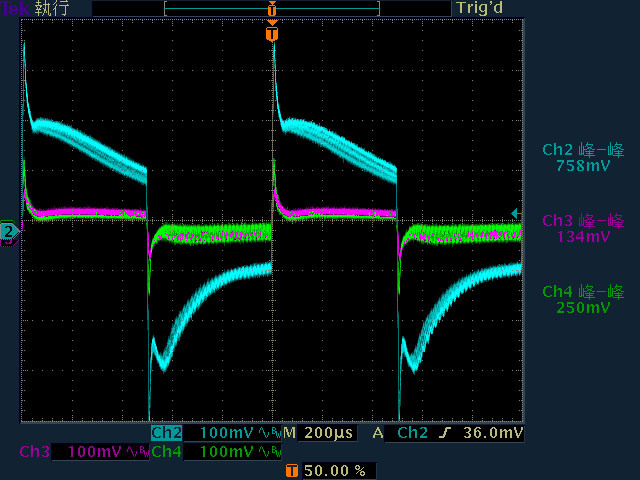Screen dimensions: 640x480
Task: Click the highlighted Ch2 channel label
Action: click(x=167, y=433)
